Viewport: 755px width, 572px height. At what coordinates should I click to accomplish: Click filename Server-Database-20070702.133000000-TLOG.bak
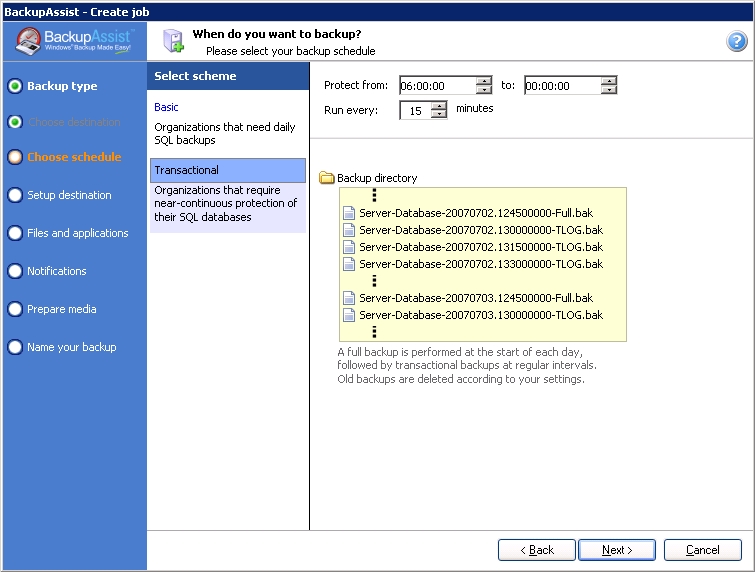(481, 264)
